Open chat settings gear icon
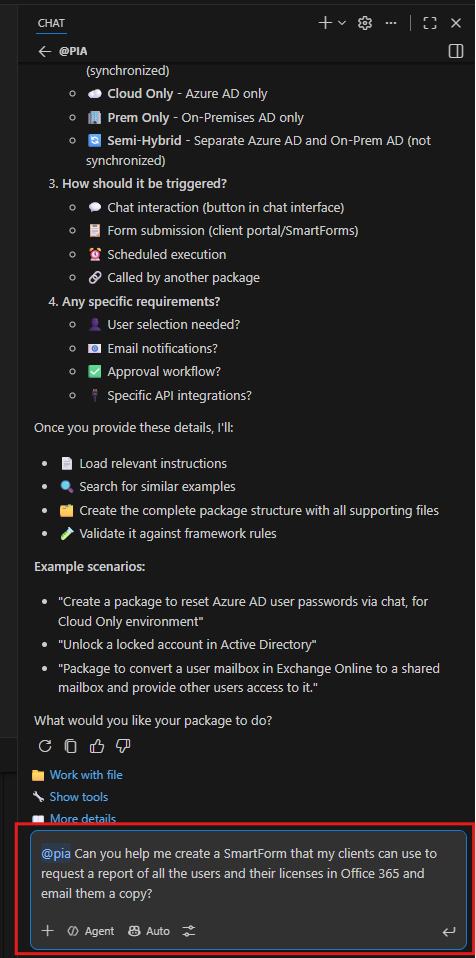 [365, 23]
